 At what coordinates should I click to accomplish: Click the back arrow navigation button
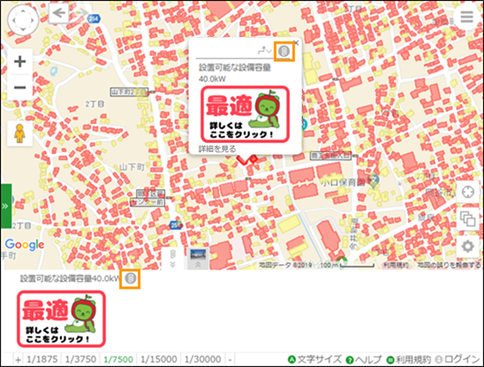pyautogui.click(x=59, y=13)
